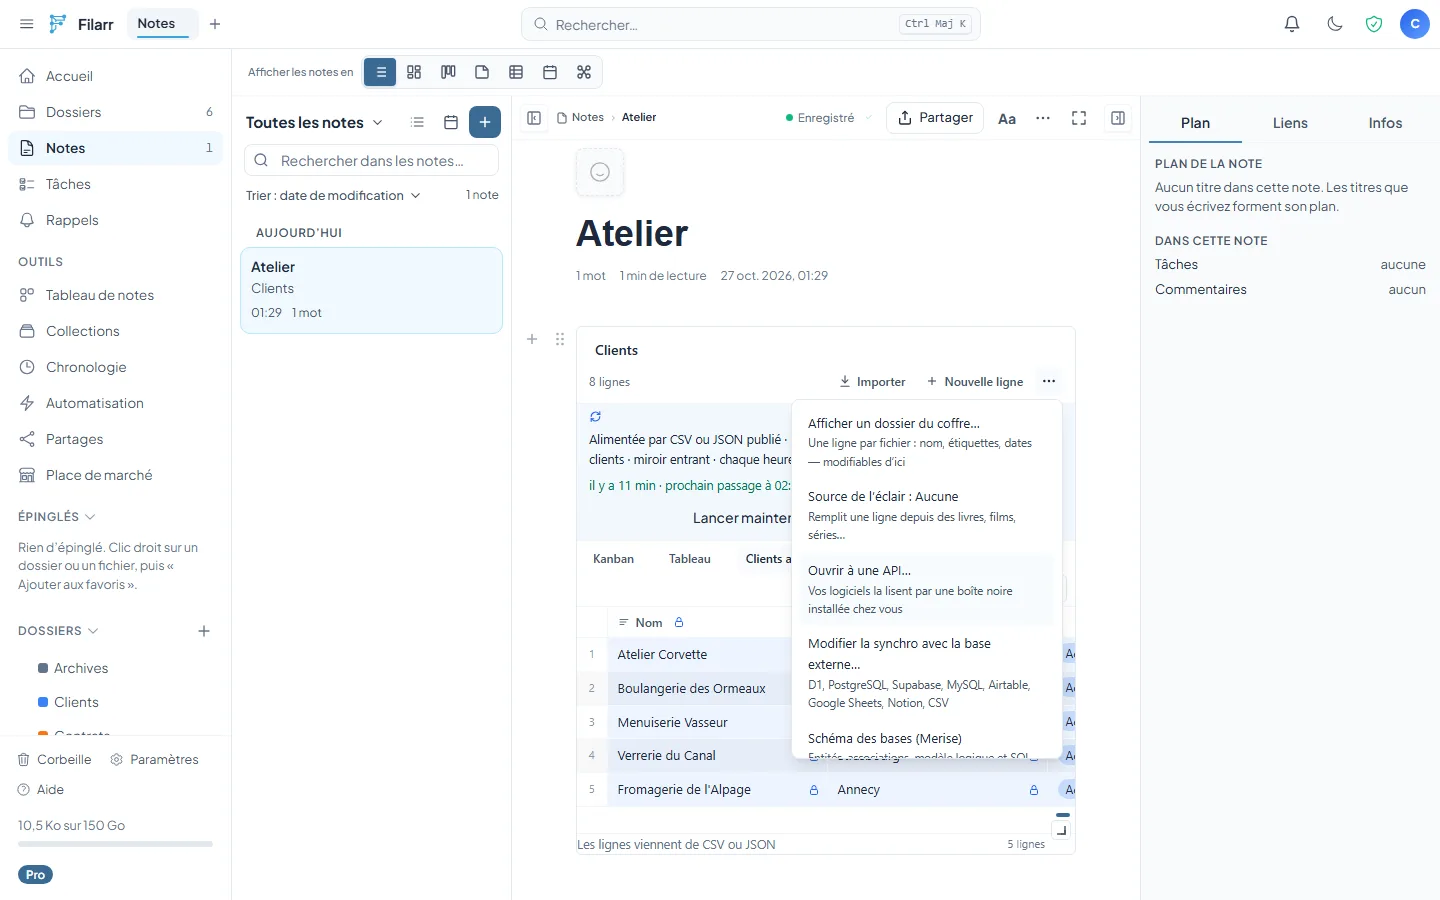This screenshot has height=900, width=1440.
Task: Switch to the Infos tab
Action: [1385, 123]
